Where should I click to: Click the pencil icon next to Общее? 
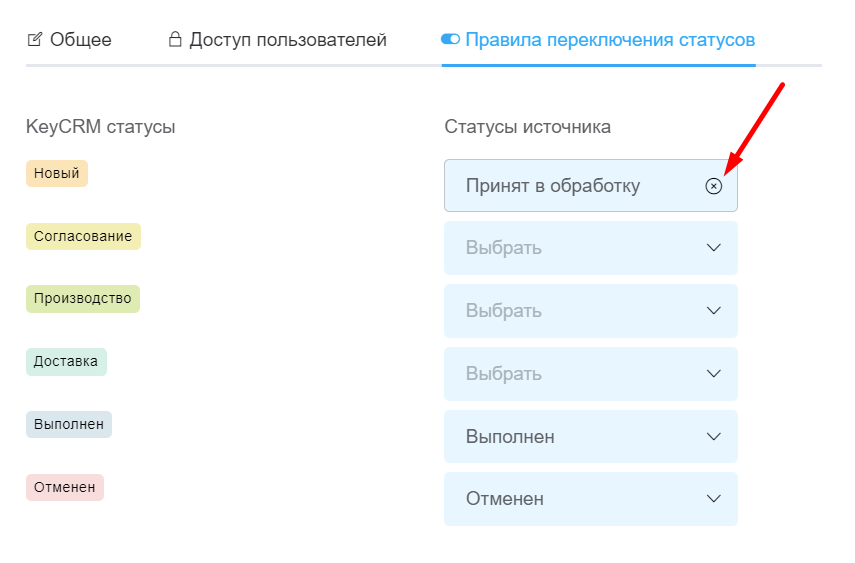point(35,40)
